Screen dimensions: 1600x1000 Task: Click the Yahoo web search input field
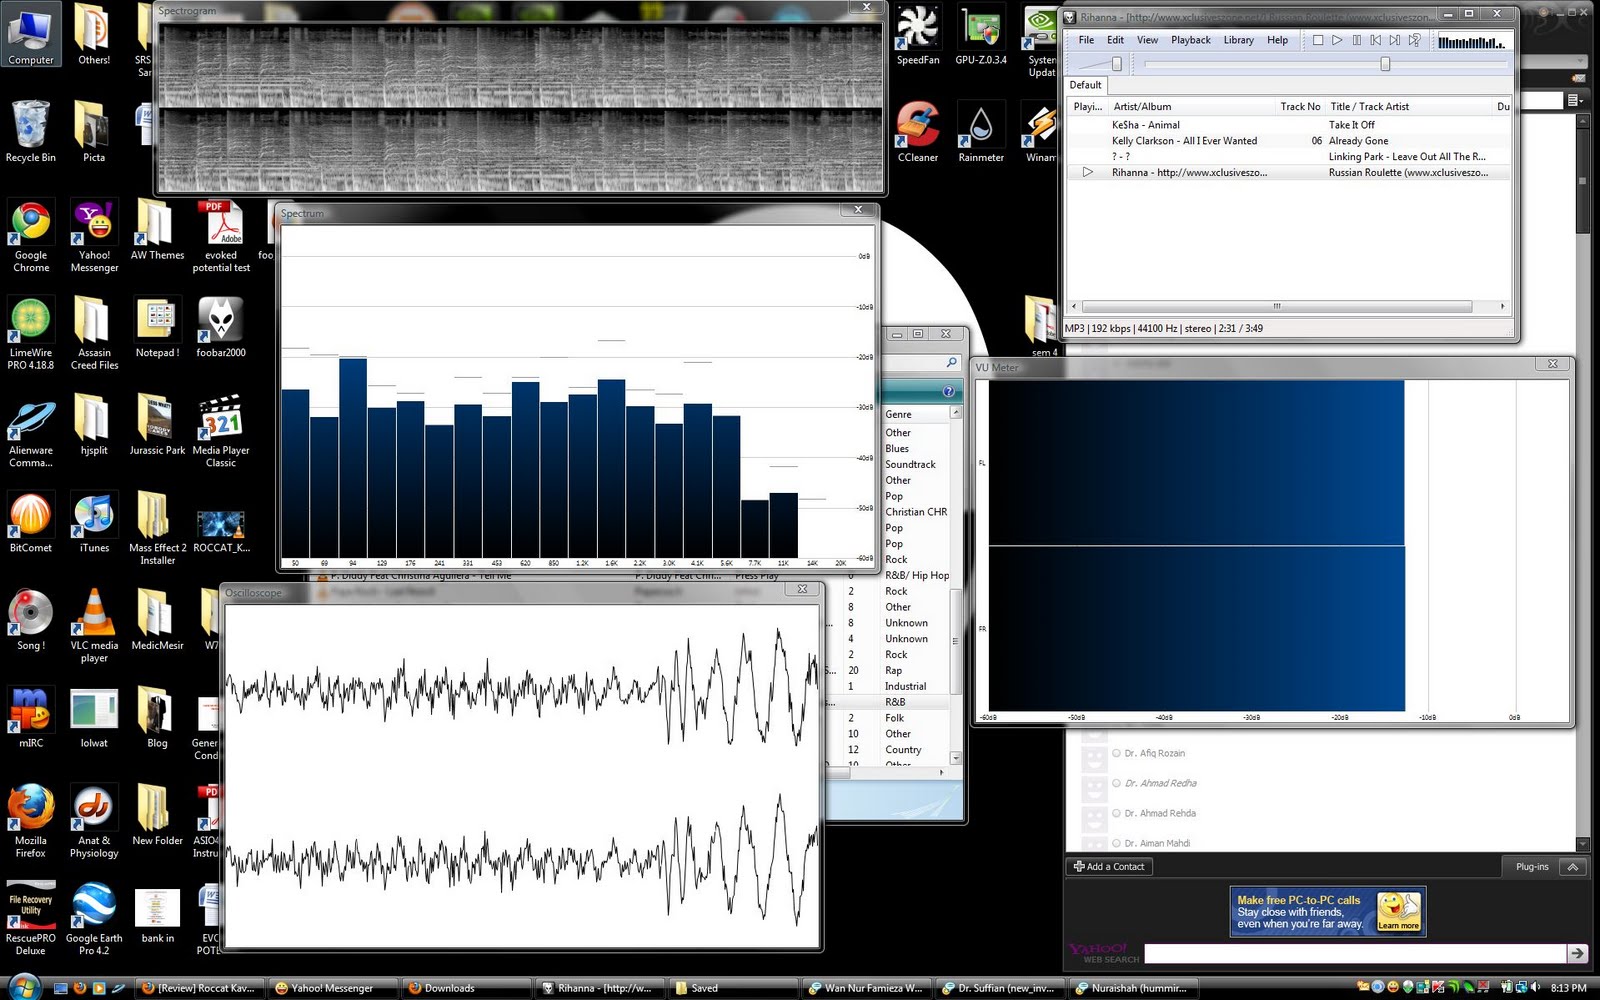tap(1355, 954)
